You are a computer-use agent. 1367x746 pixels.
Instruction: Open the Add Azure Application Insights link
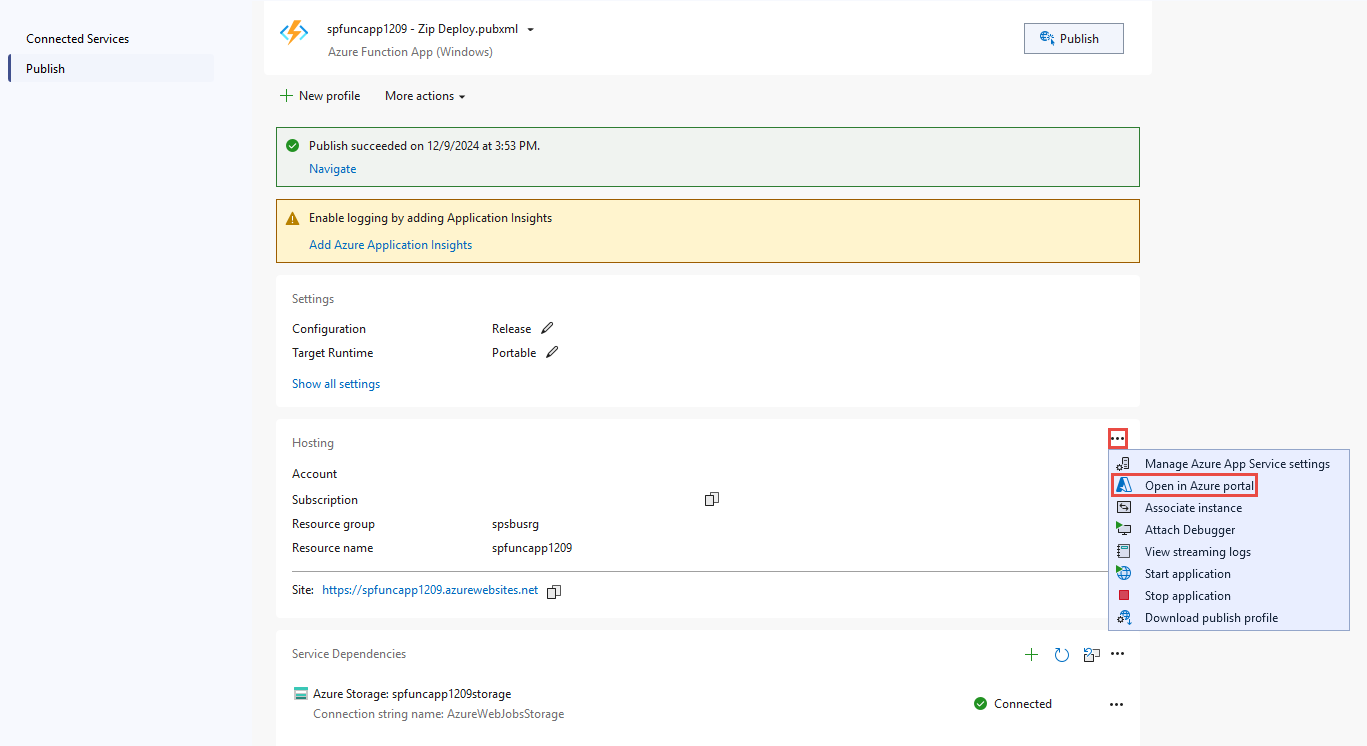coord(390,244)
